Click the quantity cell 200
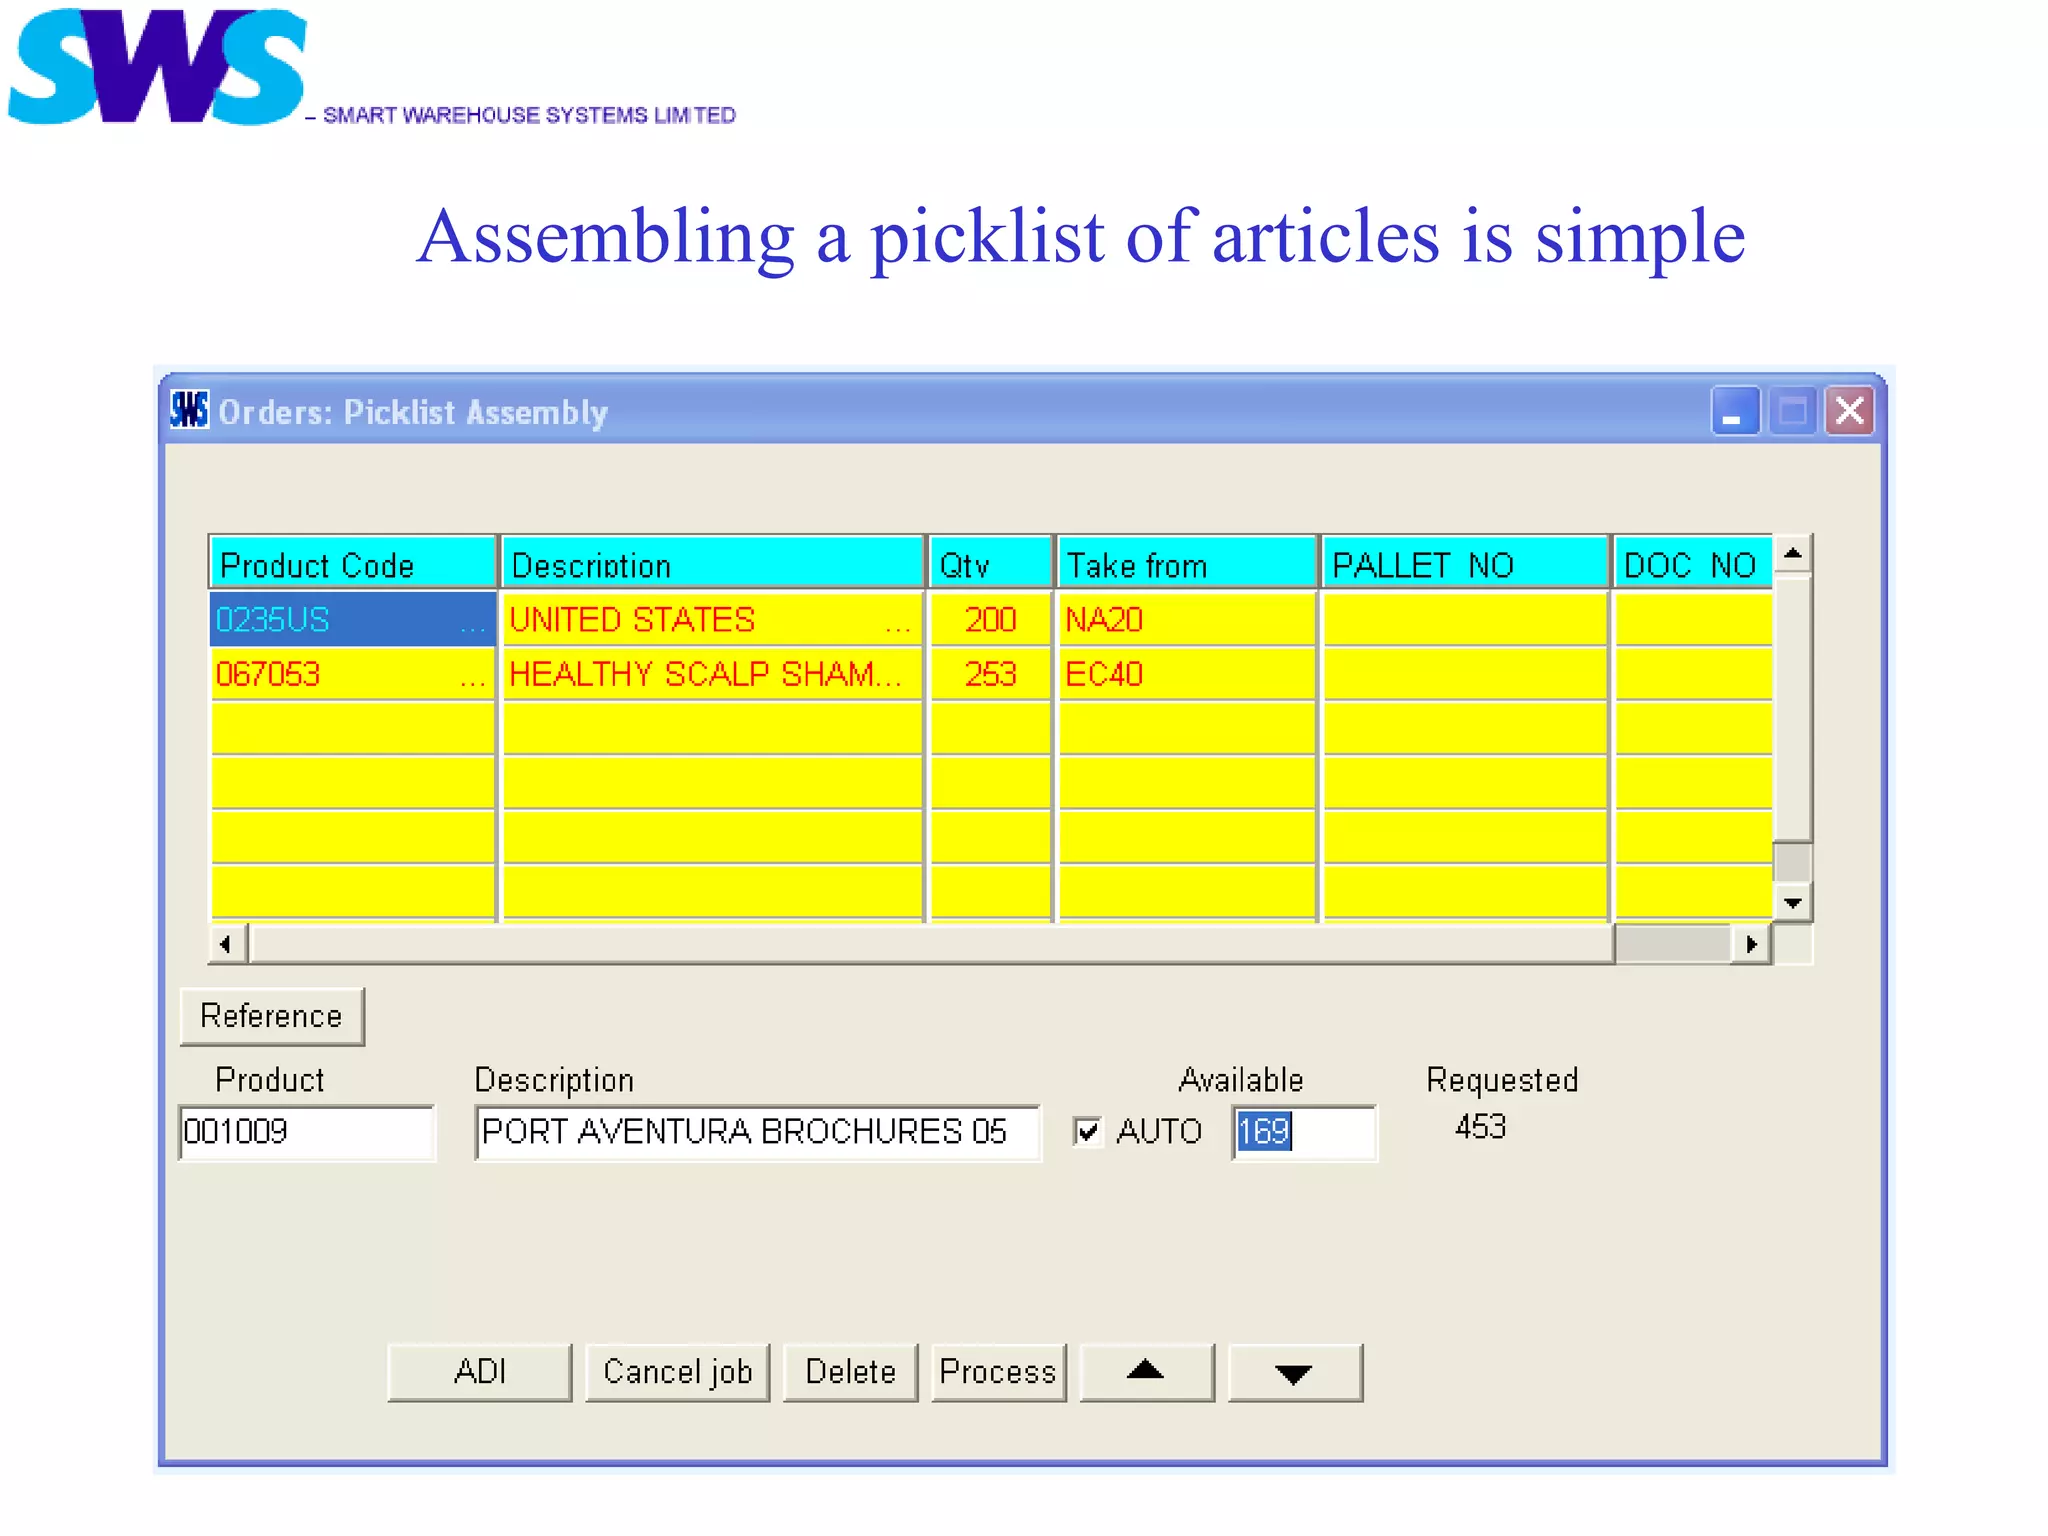 tap(991, 619)
